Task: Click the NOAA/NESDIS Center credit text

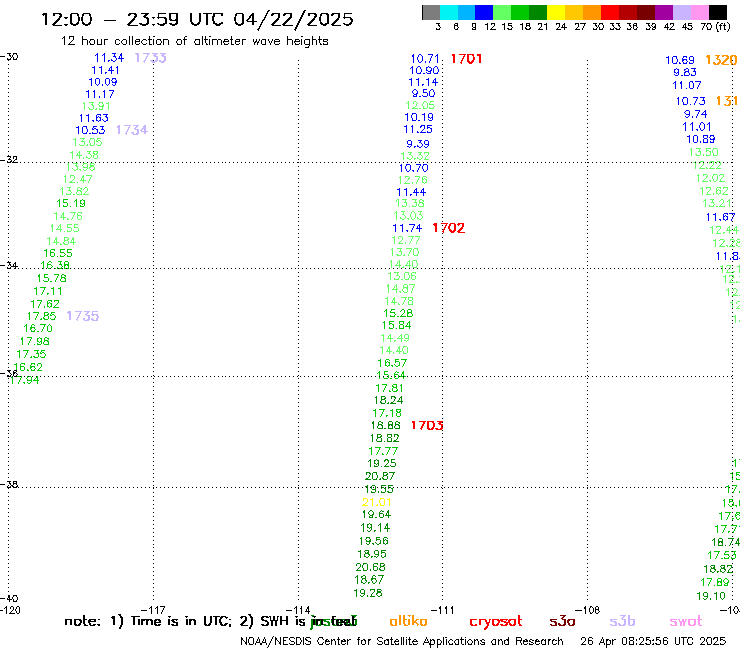Action: (402, 641)
